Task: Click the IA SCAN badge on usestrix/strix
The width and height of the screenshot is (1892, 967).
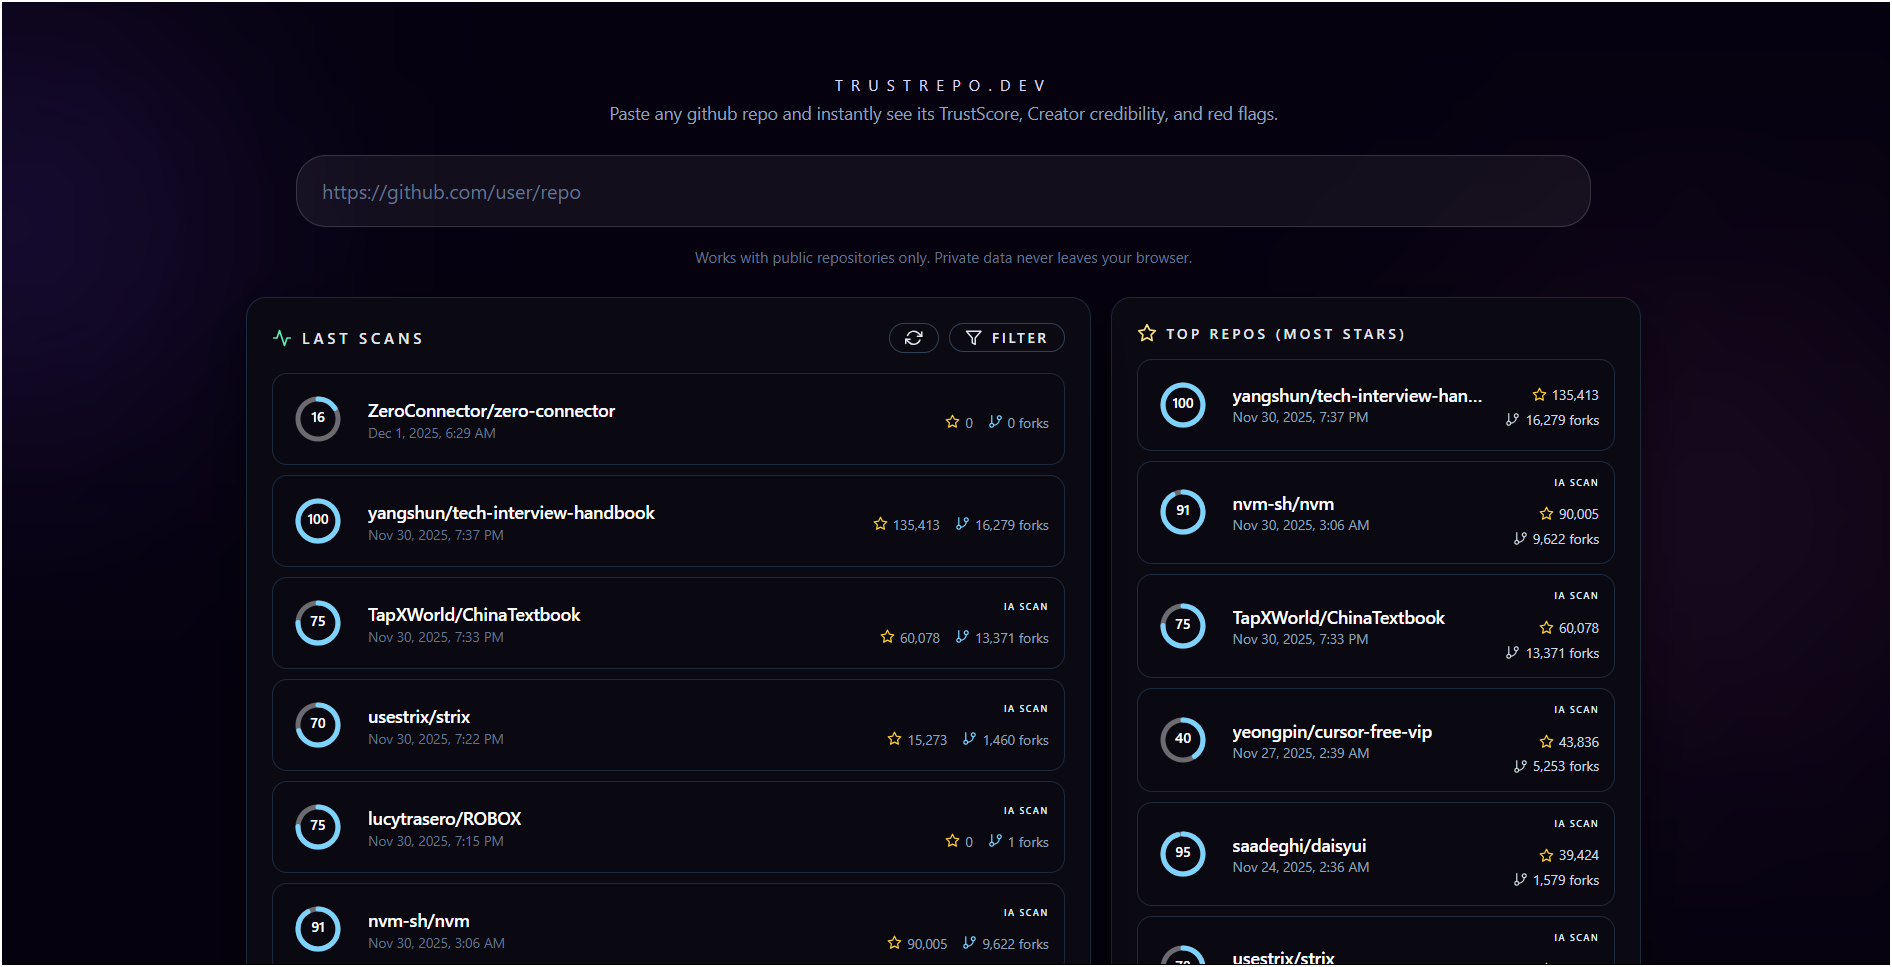Action: click(1025, 708)
